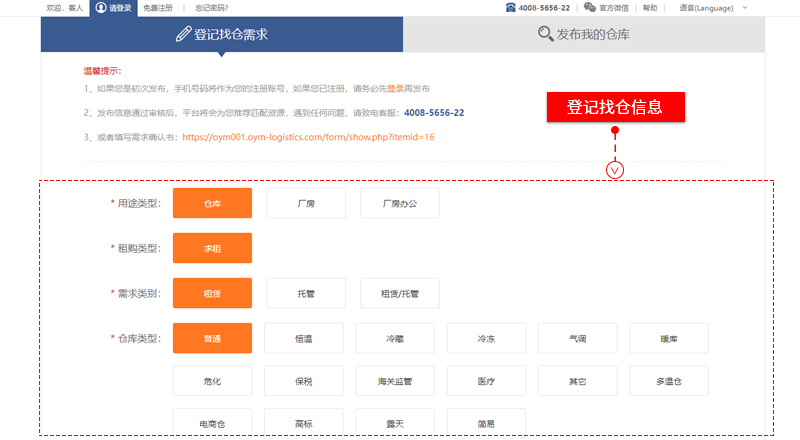Pick the 多温仓 warehouse type option
The width and height of the screenshot is (800, 440).
pyautogui.click(x=668, y=381)
